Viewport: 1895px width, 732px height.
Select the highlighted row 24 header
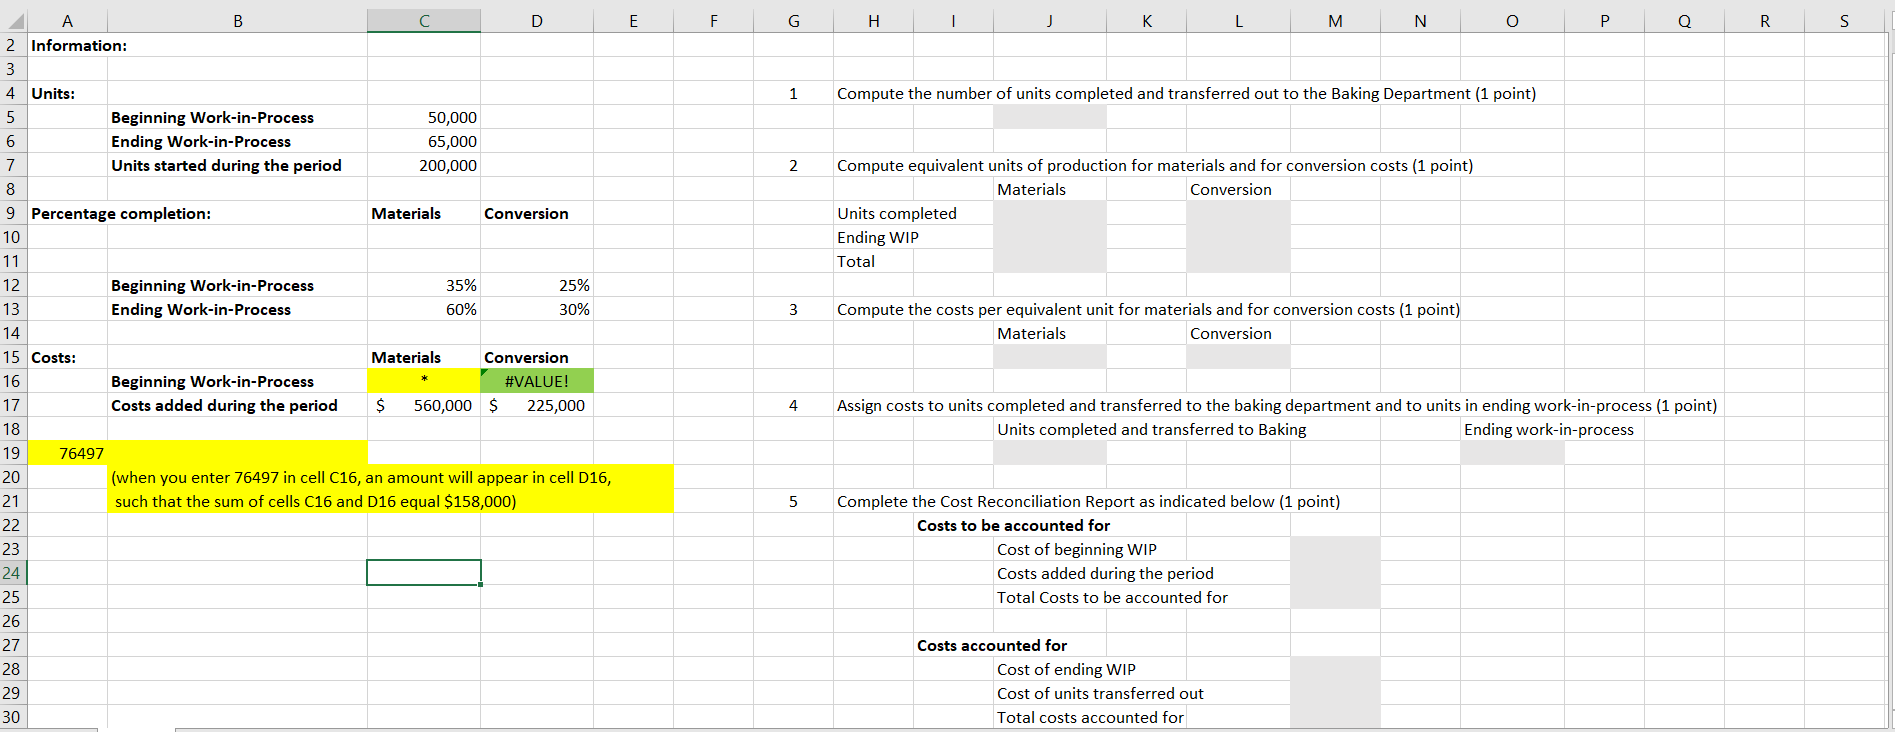13,573
